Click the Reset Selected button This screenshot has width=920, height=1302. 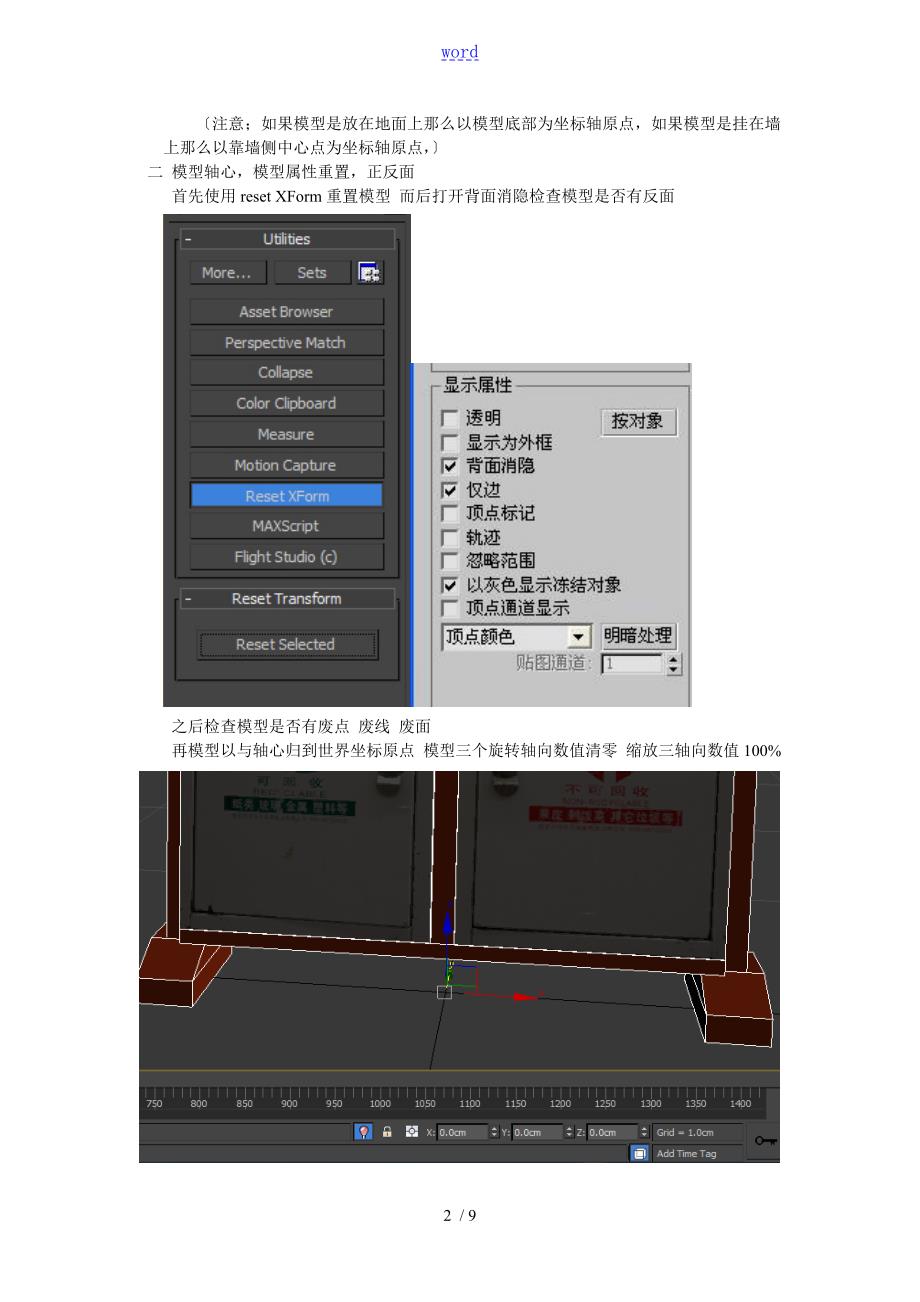click(287, 645)
